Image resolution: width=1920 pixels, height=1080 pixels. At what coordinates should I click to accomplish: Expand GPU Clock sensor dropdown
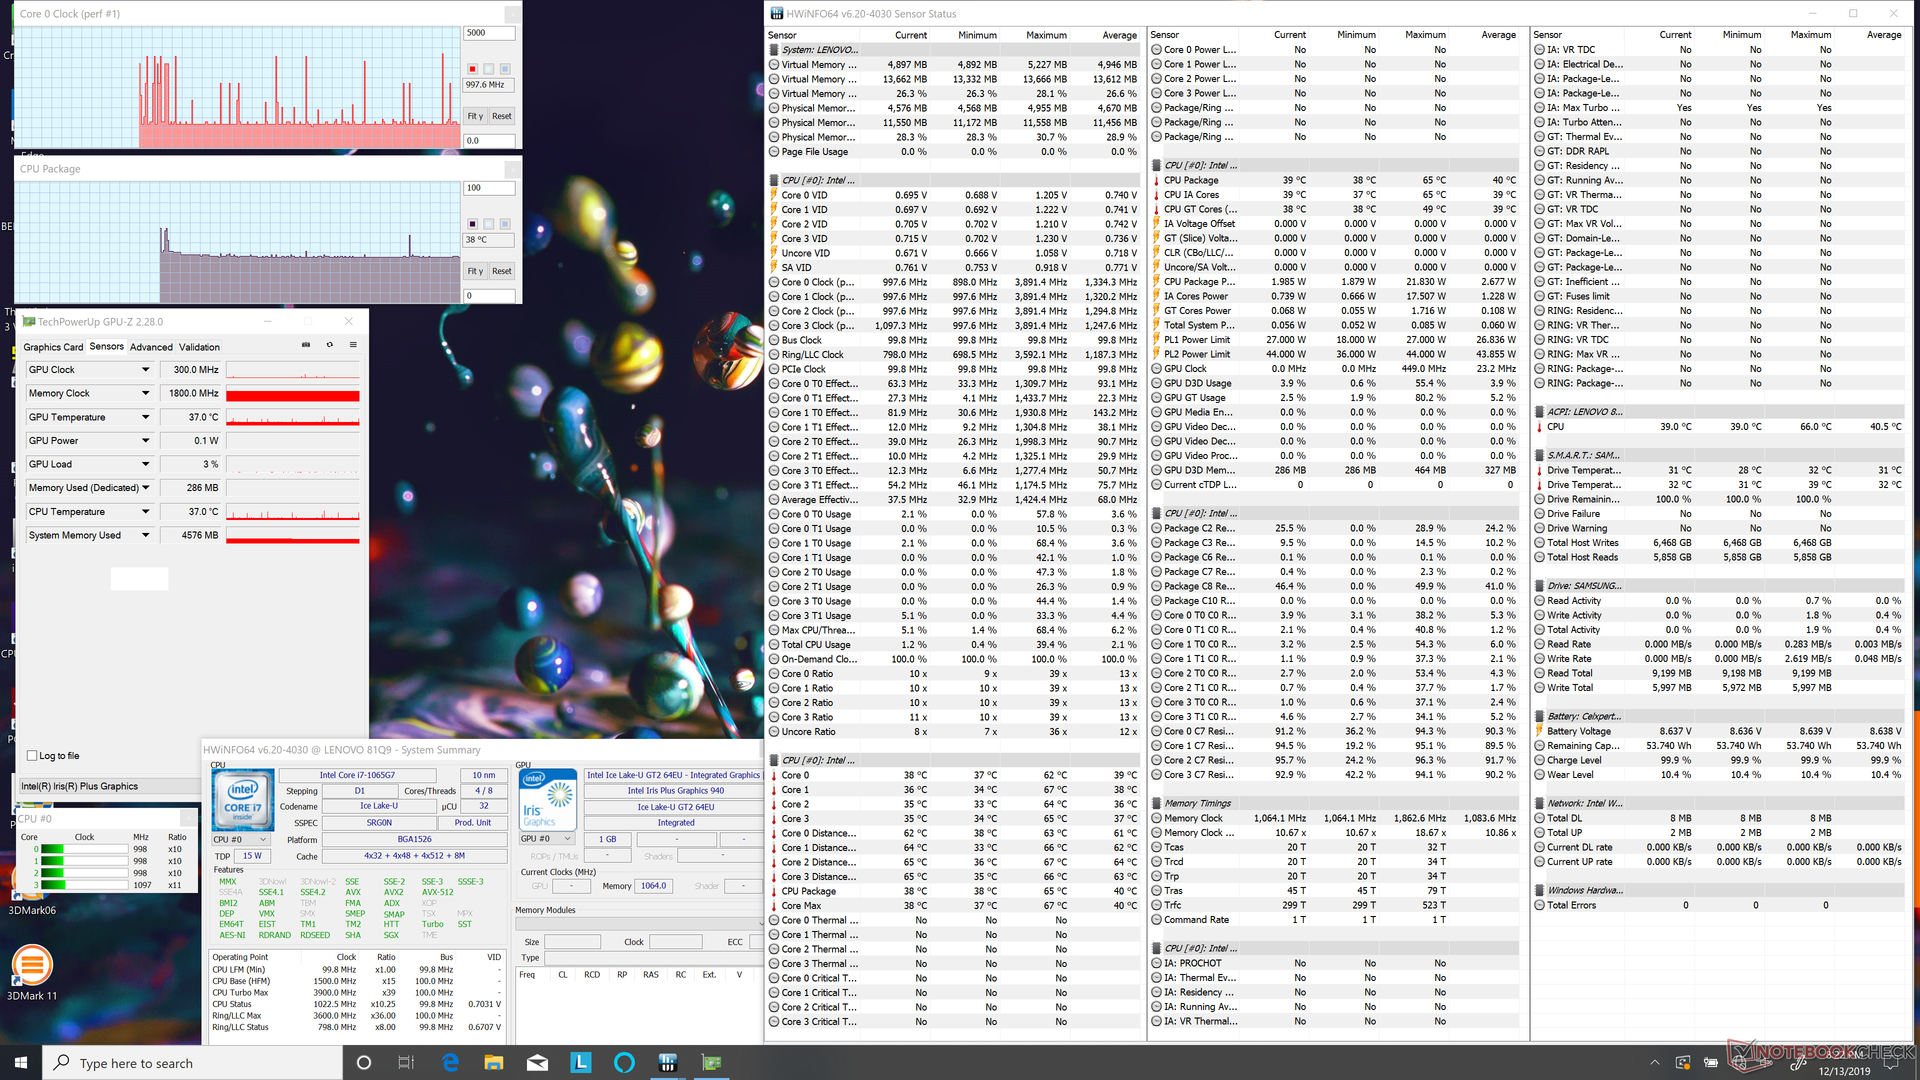[x=145, y=370]
